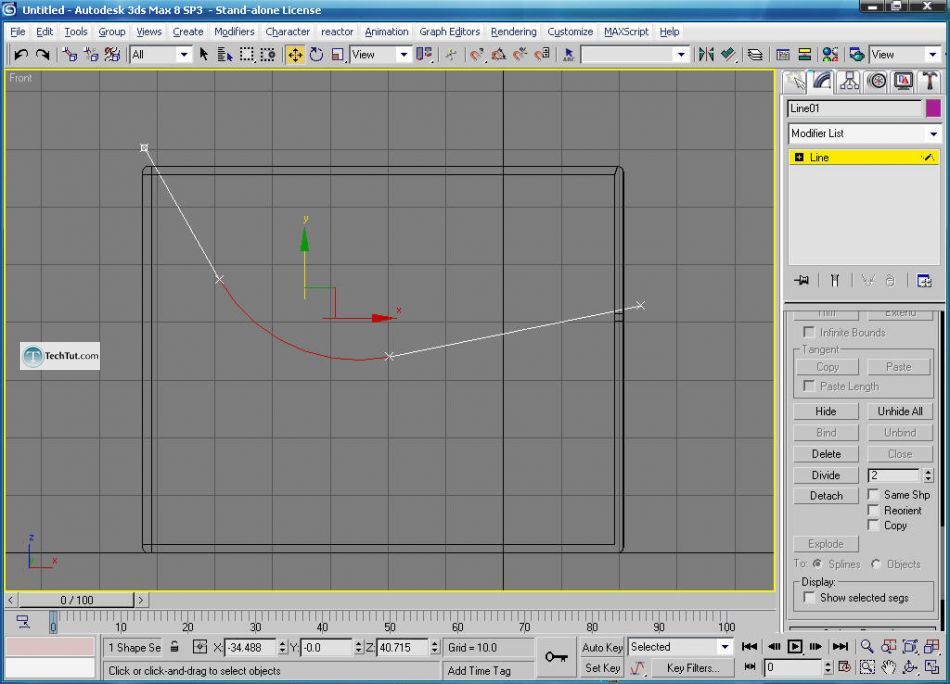Switch to the Create panel tab
Screen dimensions: 950x684
click(795, 81)
